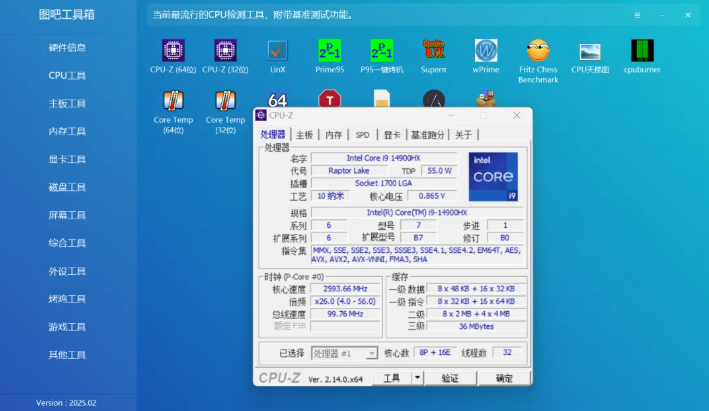Viewport: 709px width, 411px height.
Task: Open the 工具 button dropdown arrow
Action: point(417,378)
